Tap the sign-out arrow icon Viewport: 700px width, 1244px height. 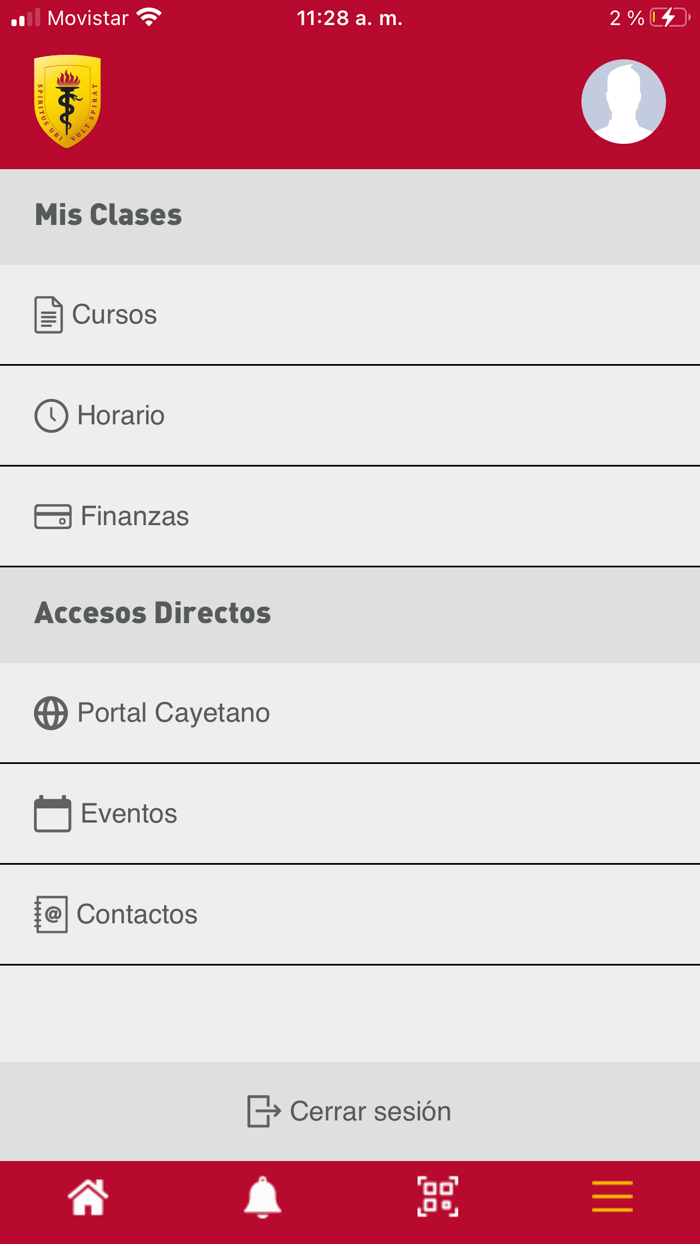coord(262,1111)
